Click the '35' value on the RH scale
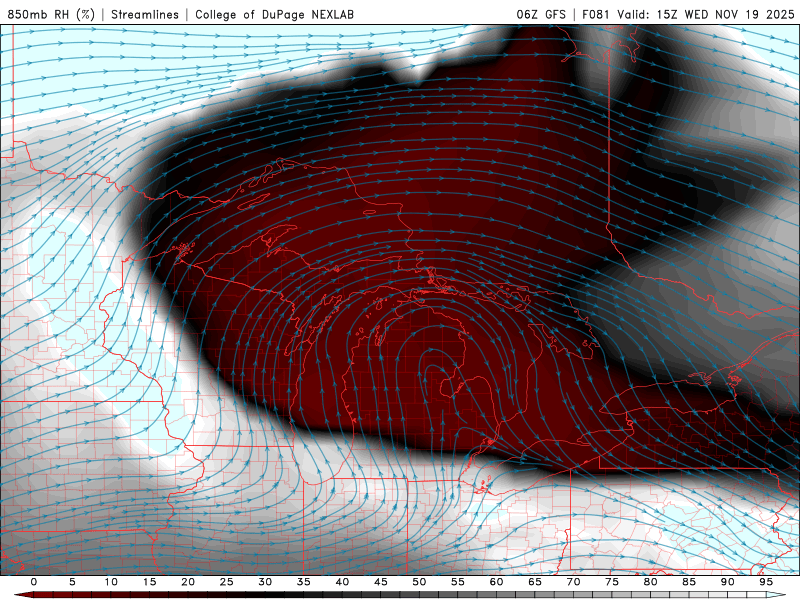This screenshot has width=800, height=600. [304, 582]
